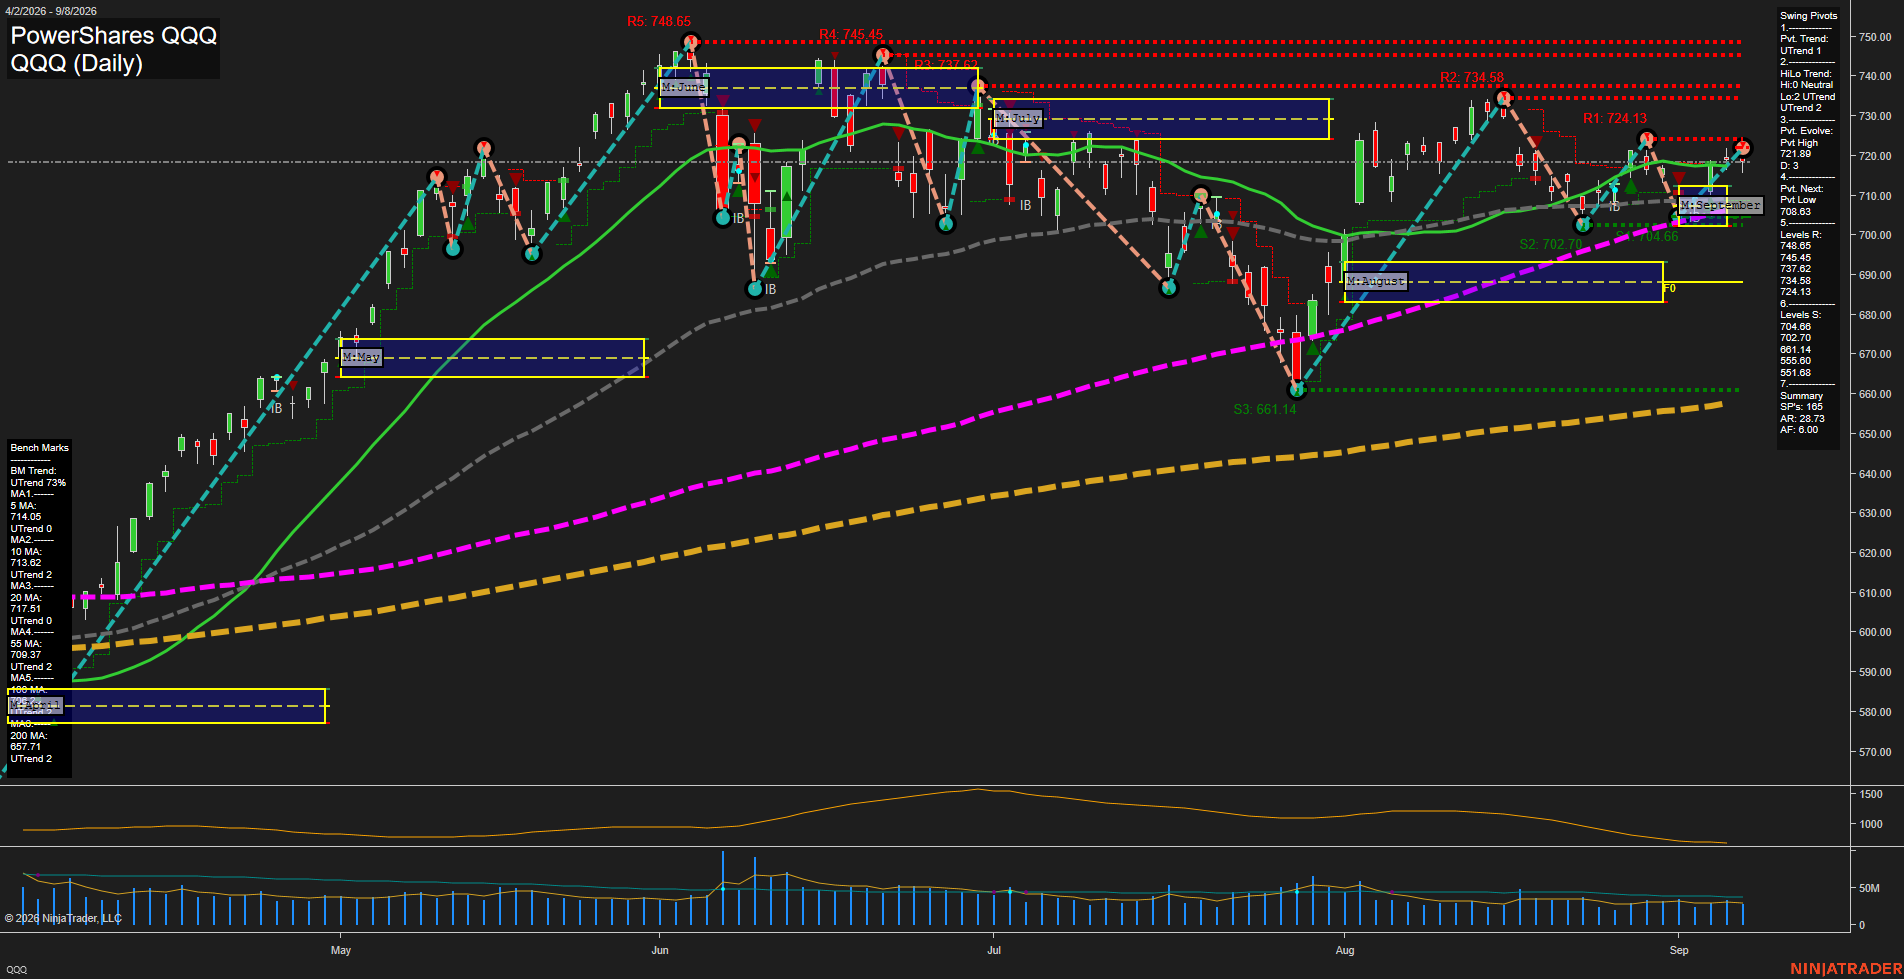This screenshot has width=1904, height=979.
Task: Click the M:April monthly range label
Action: 35,706
